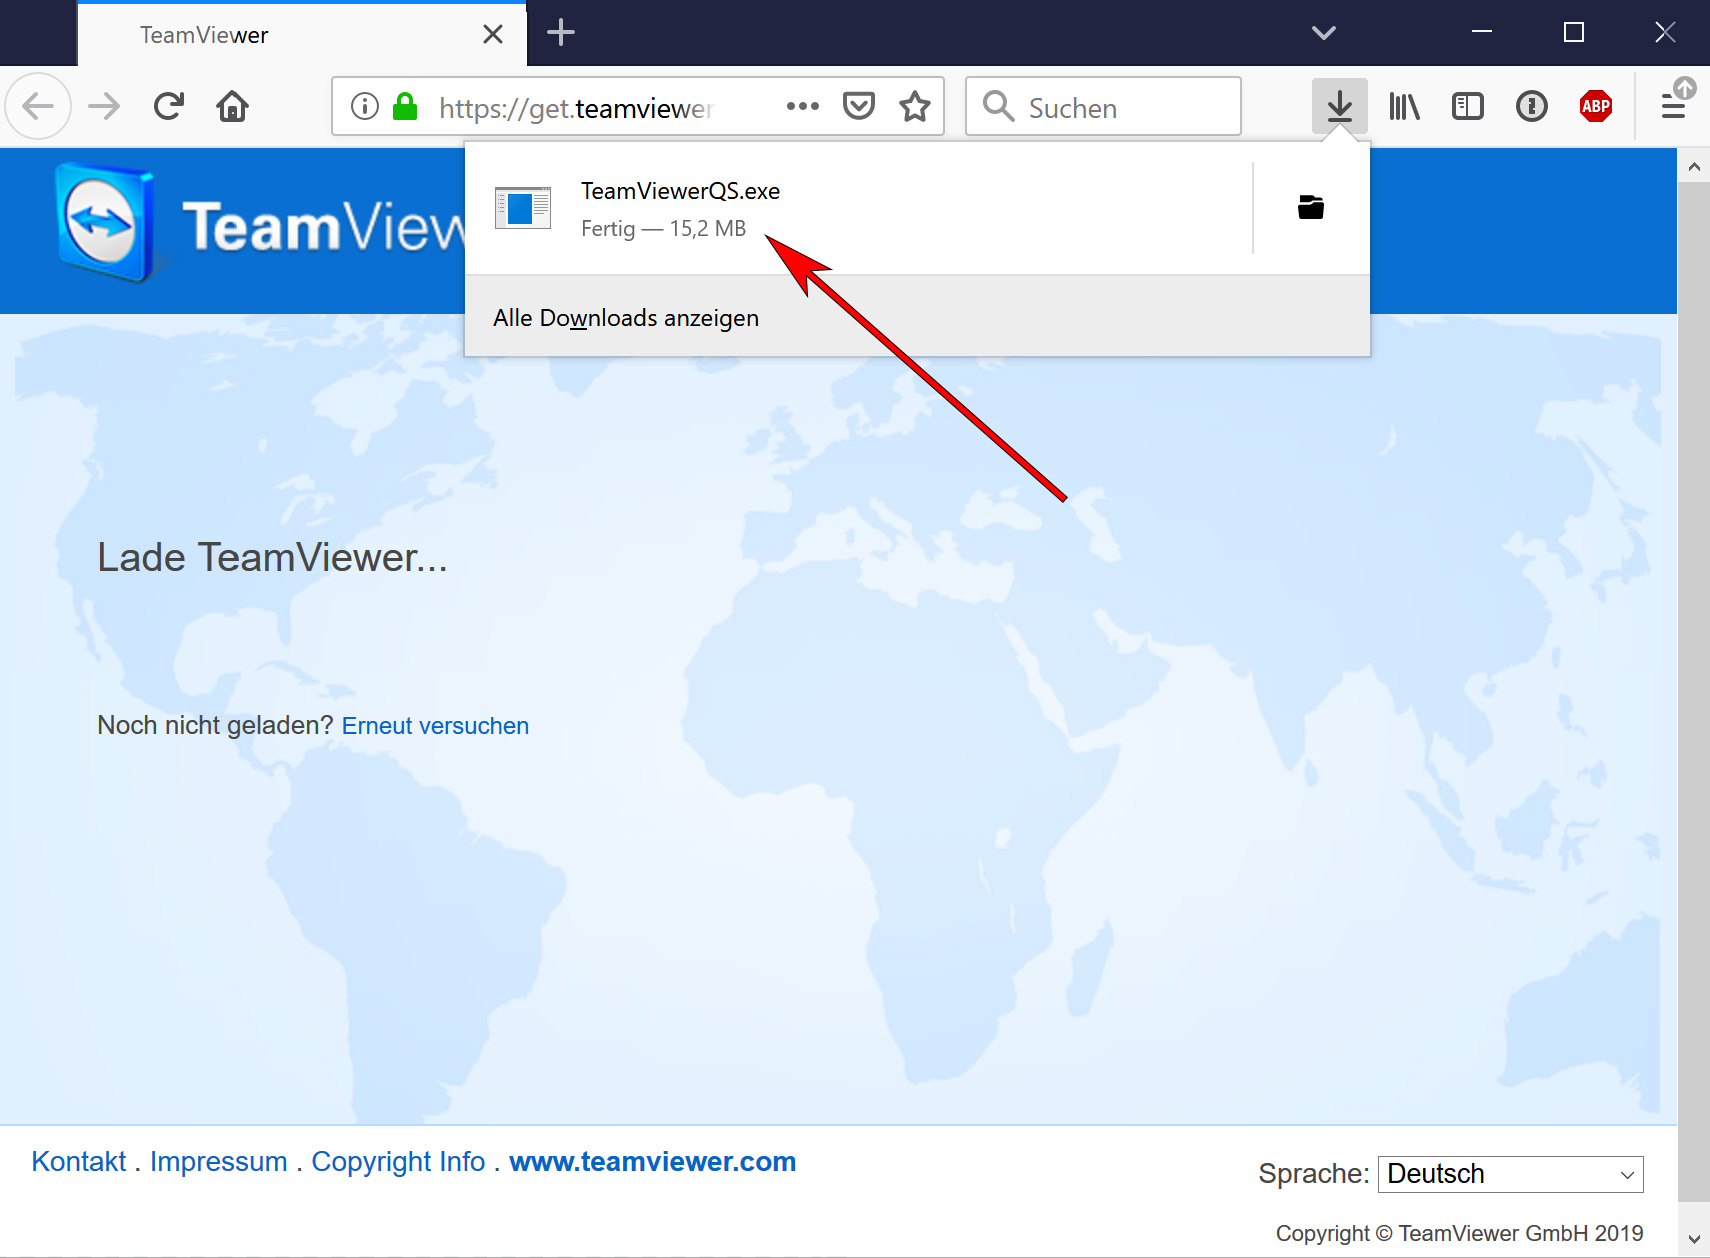Click the scrollbar down arrow
The width and height of the screenshot is (1710, 1258).
[1694, 1239]
